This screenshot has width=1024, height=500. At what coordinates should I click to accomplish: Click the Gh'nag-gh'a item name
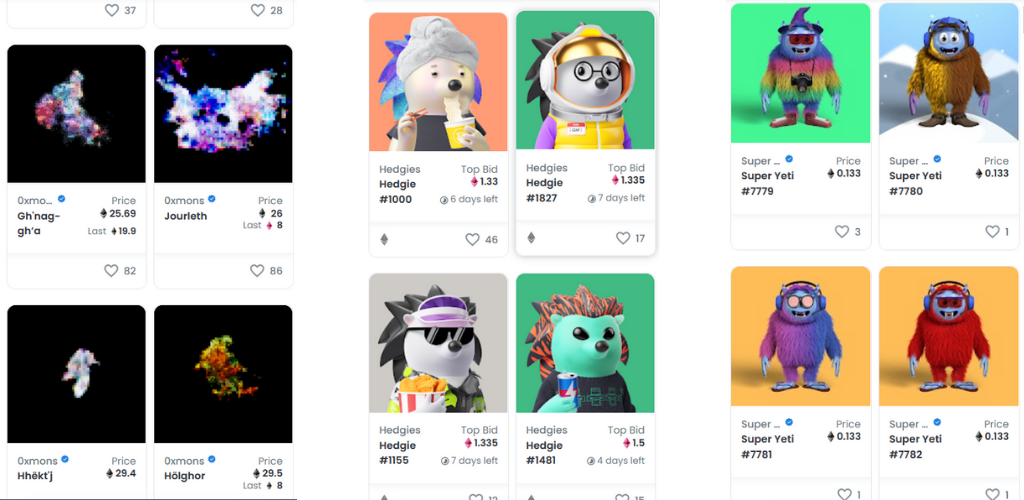(39, 223)
